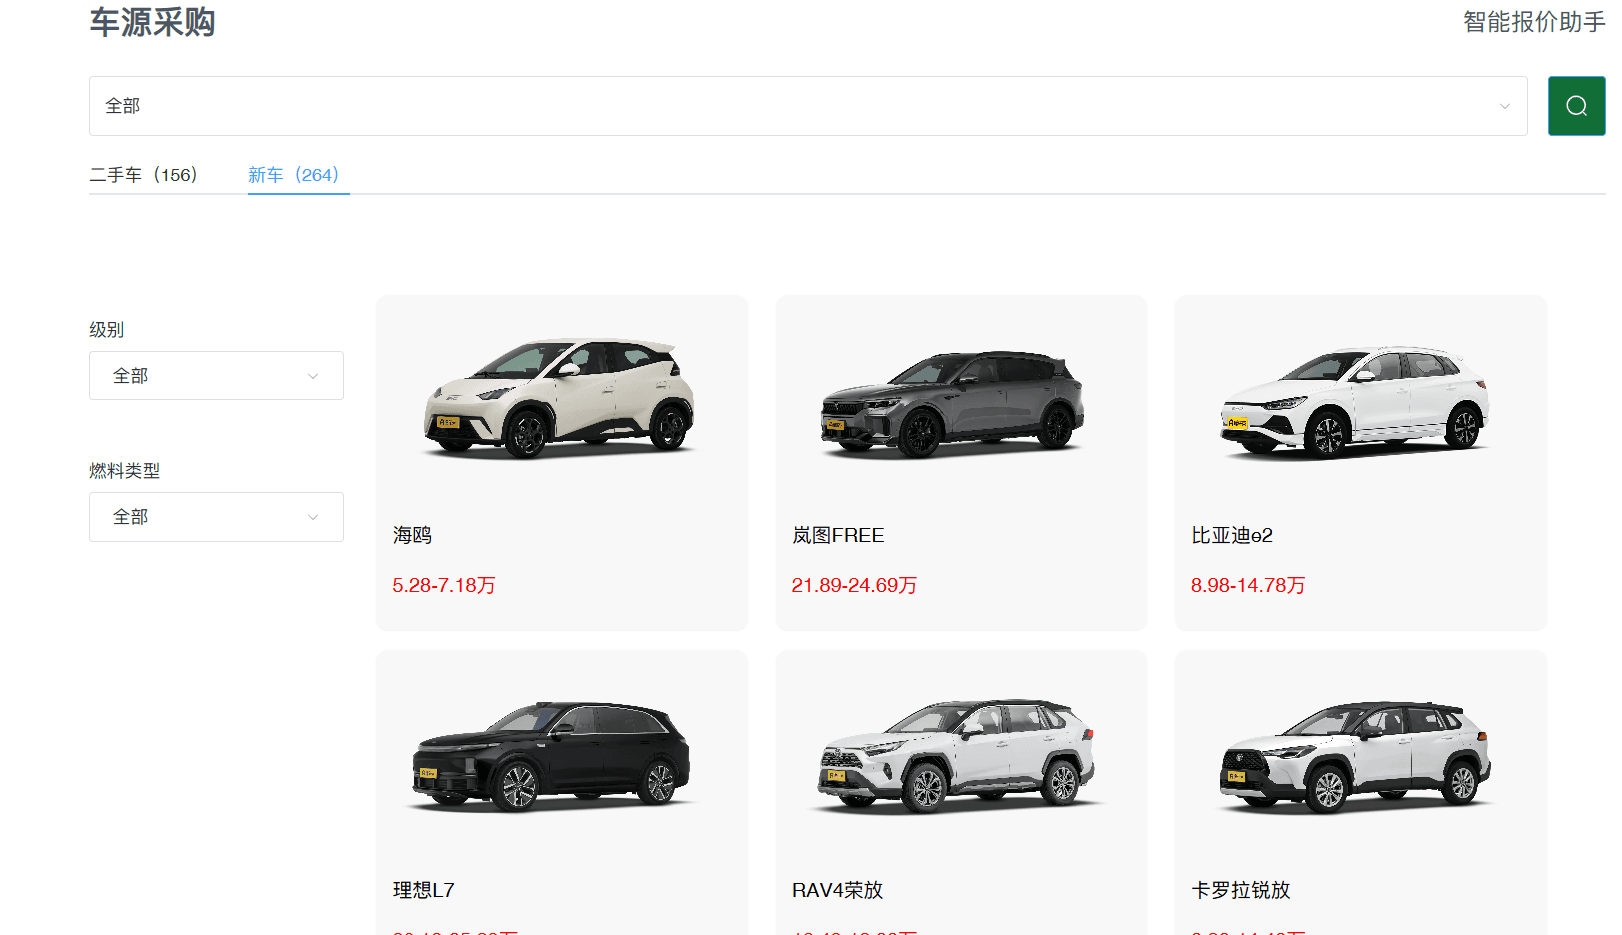Click the 21.89-24.69万 price of 岚图FREE
This screenshot has height=935, width=1622.
854,586
